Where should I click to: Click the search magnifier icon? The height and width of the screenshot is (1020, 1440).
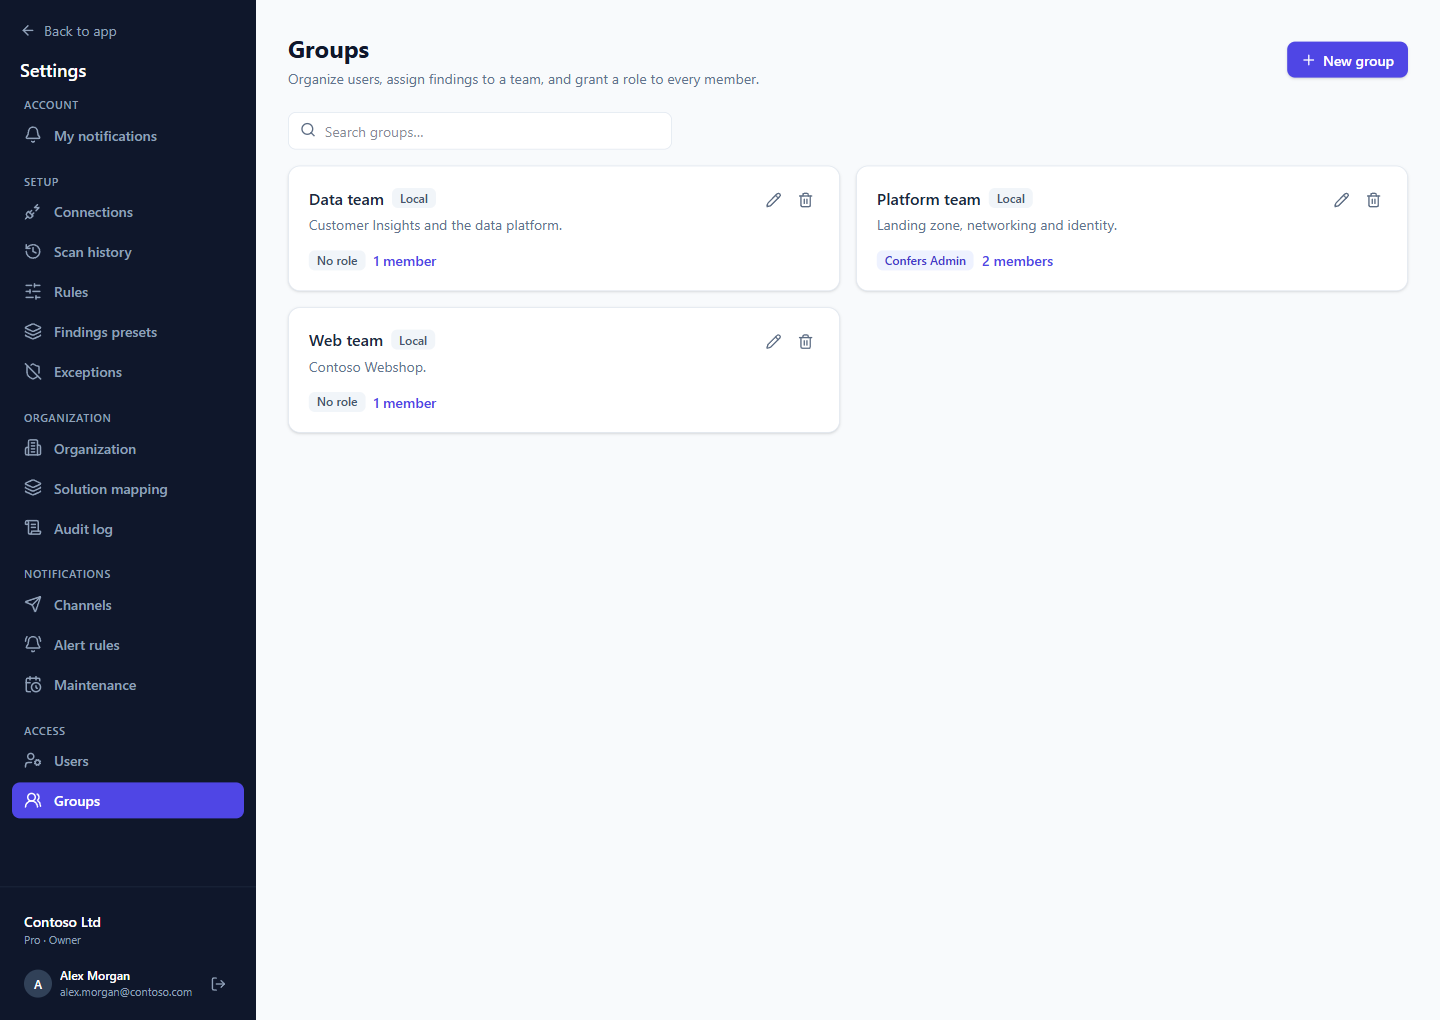(x=308, y=131)
